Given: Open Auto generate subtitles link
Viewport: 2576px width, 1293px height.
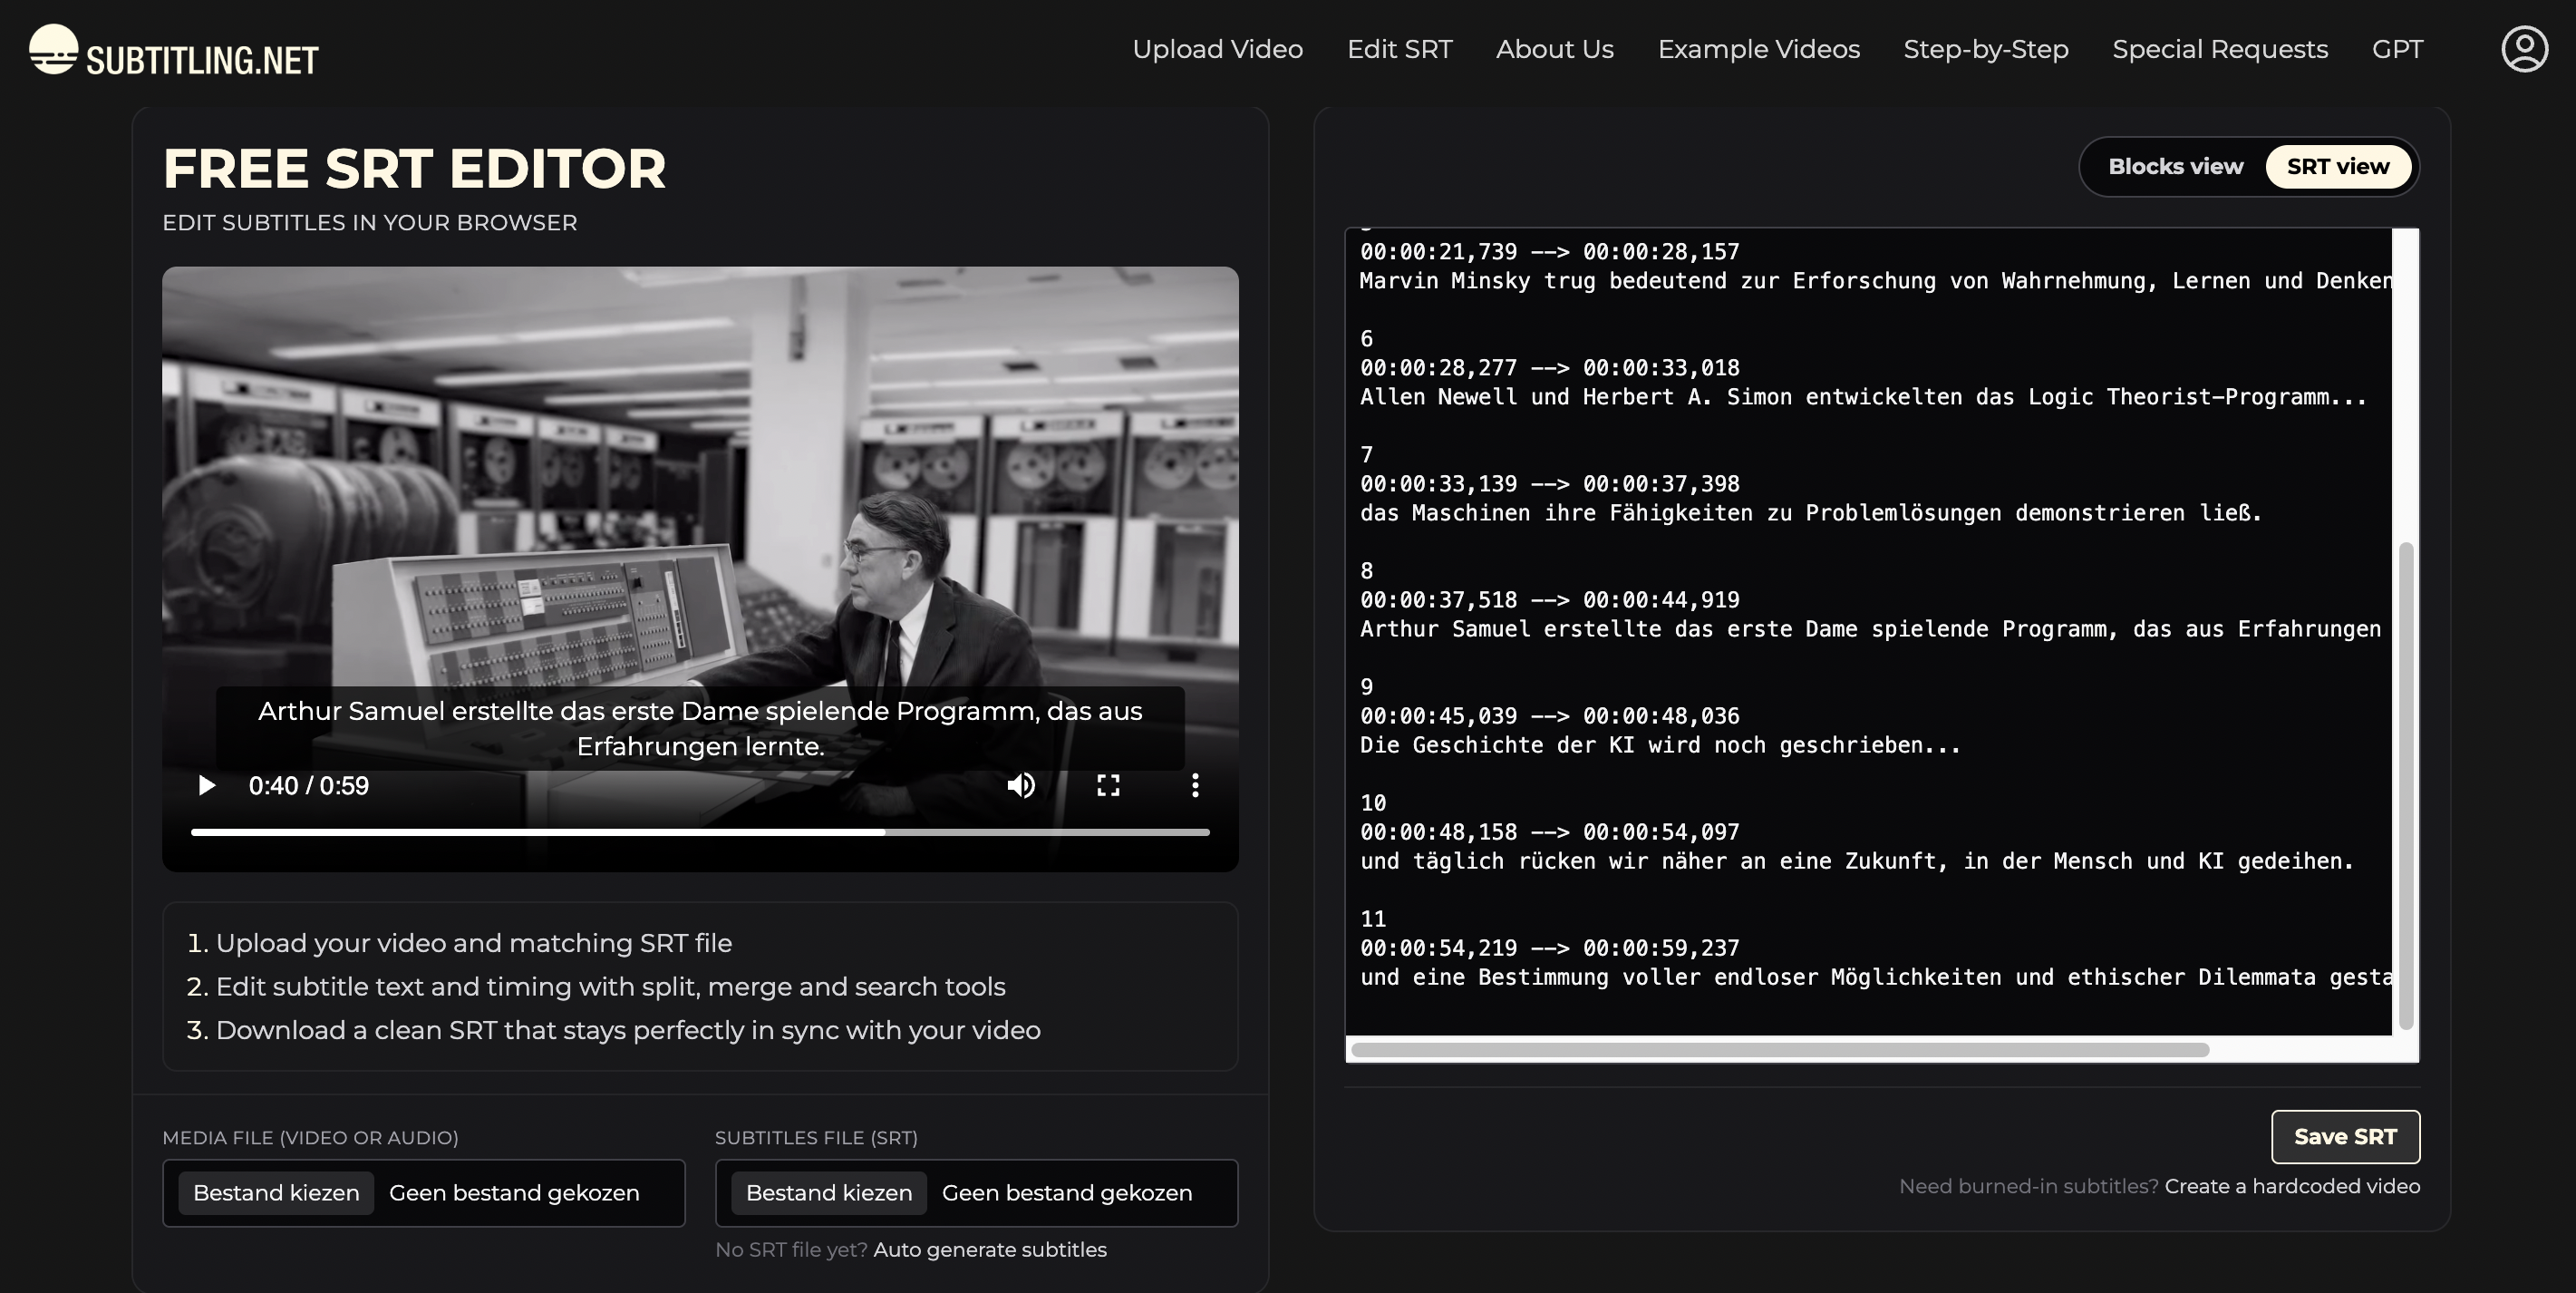Looking at the screenshot, I should tap(989, 1249).
